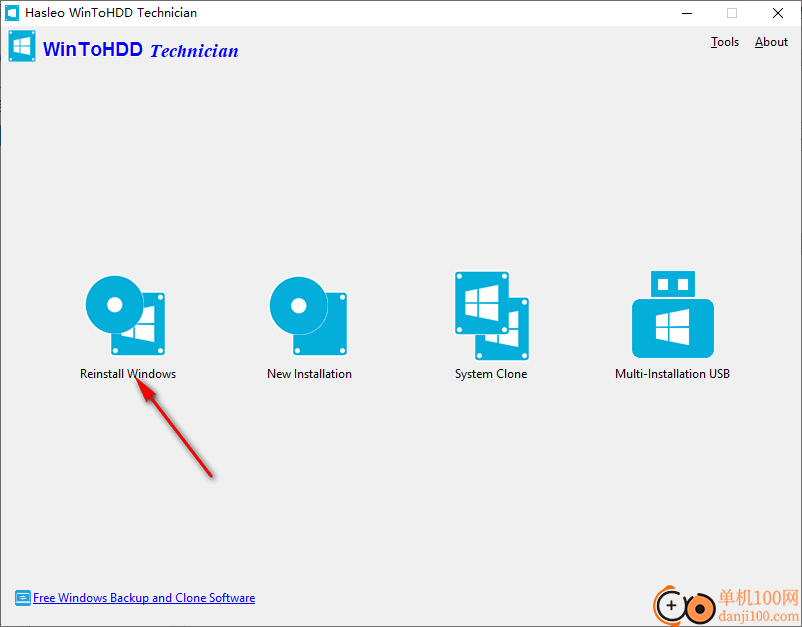
Task: Click the System Clone label
Action: (x=491, y=374)
